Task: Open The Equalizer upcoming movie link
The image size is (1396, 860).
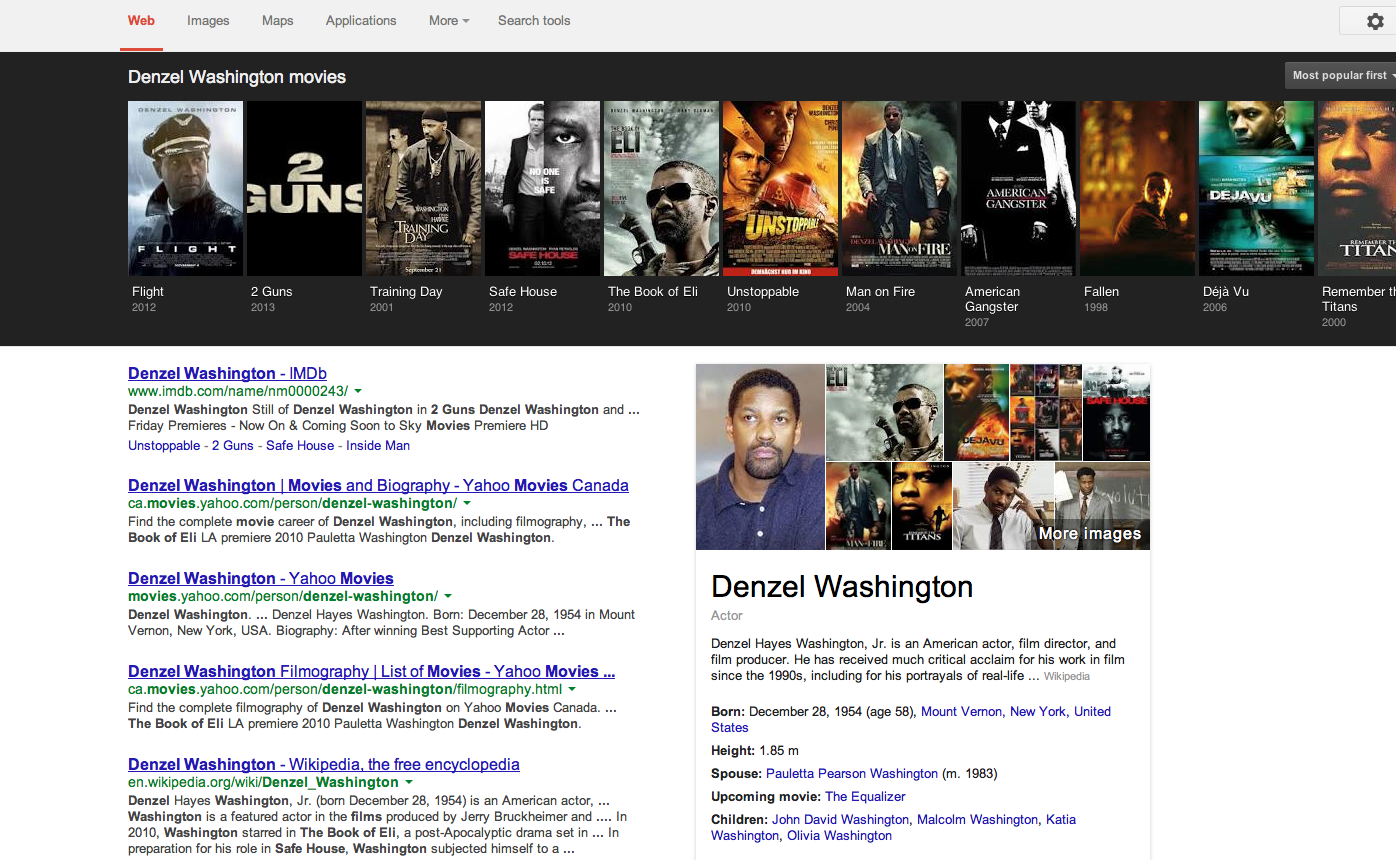Action: click(x=865, y=796)
